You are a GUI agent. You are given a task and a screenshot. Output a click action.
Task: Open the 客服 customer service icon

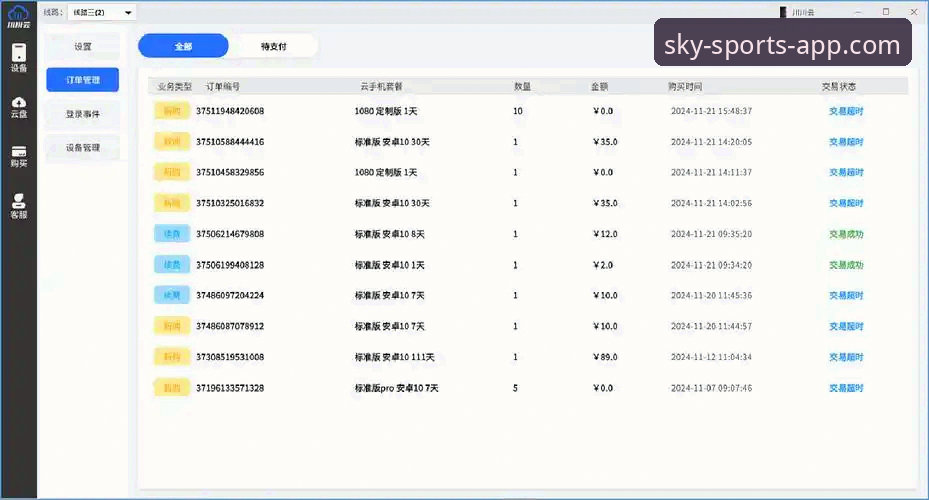pyautogui.click(x=19, y=206)
